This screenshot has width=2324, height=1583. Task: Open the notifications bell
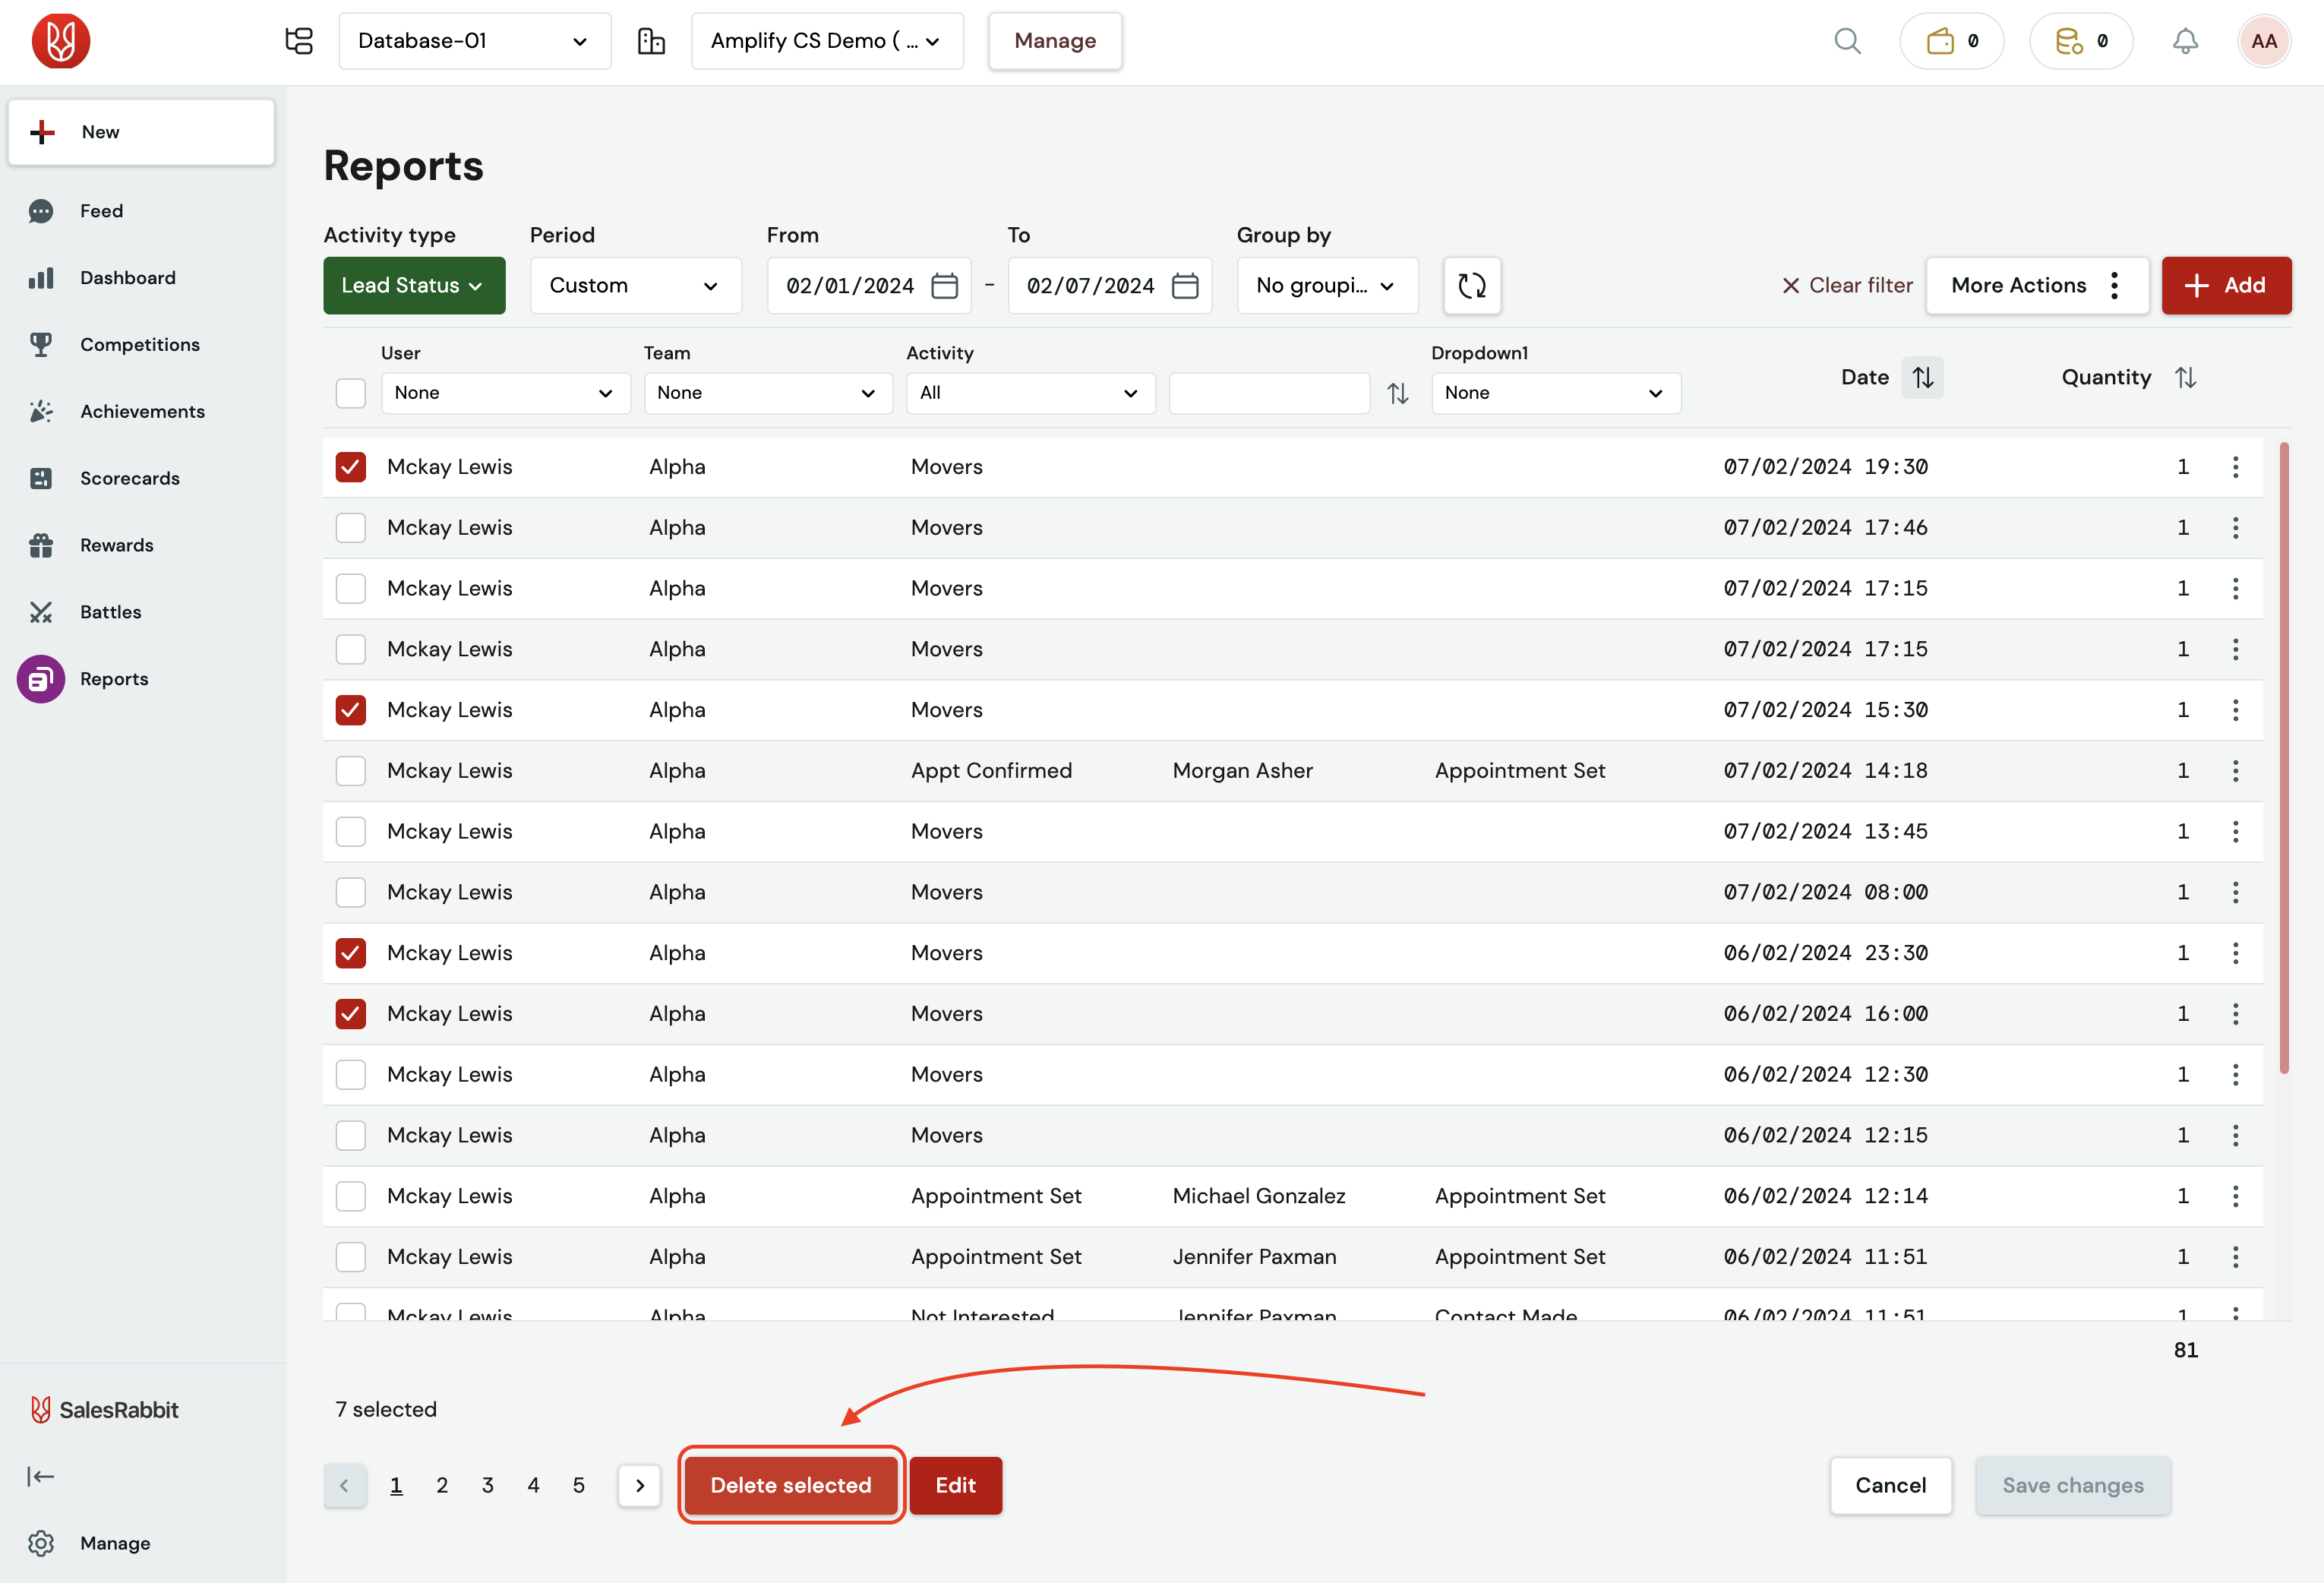[x=2185, y=41]
